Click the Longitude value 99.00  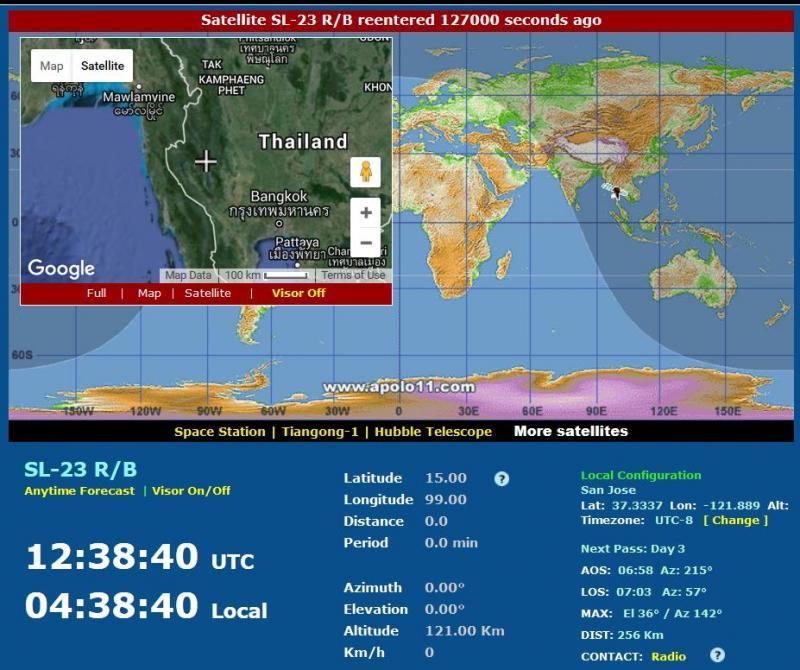[446, 500]
